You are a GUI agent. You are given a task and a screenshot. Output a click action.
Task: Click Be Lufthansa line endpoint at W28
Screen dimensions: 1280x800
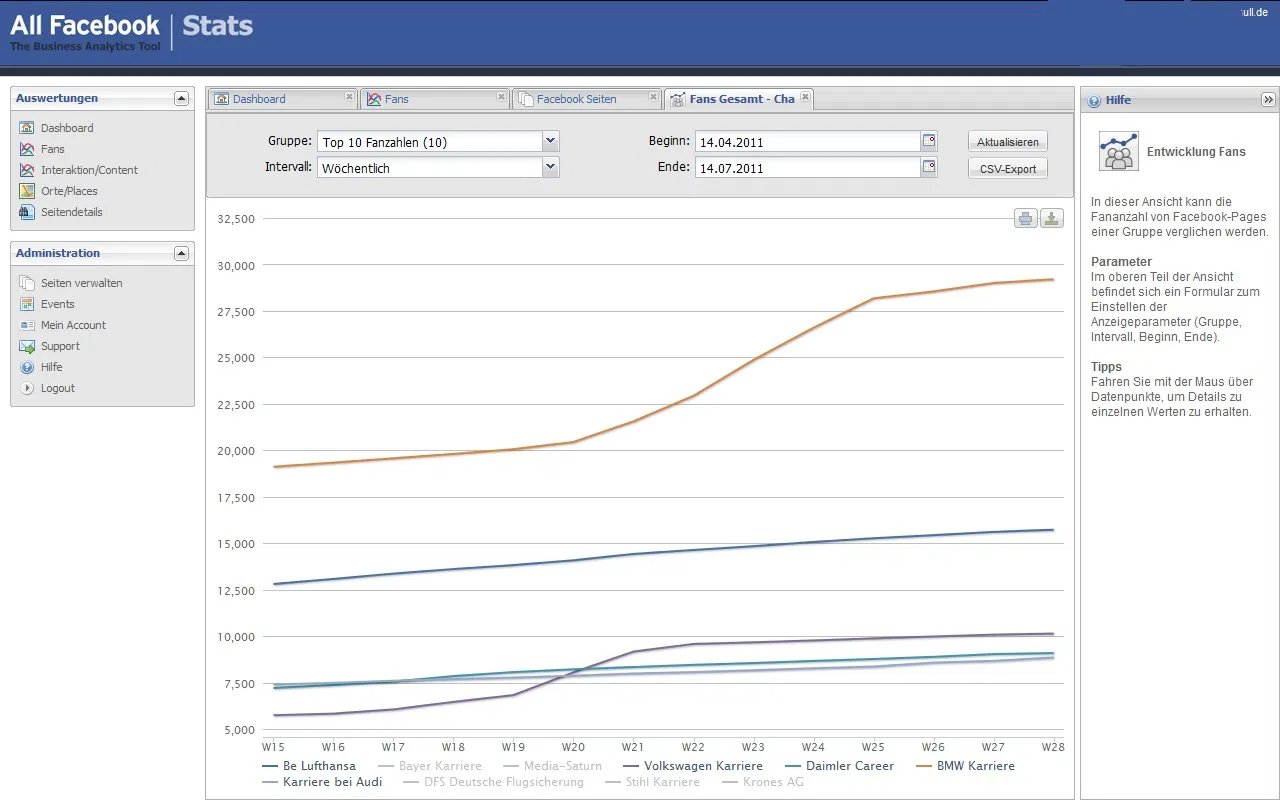coord(1052,530)
